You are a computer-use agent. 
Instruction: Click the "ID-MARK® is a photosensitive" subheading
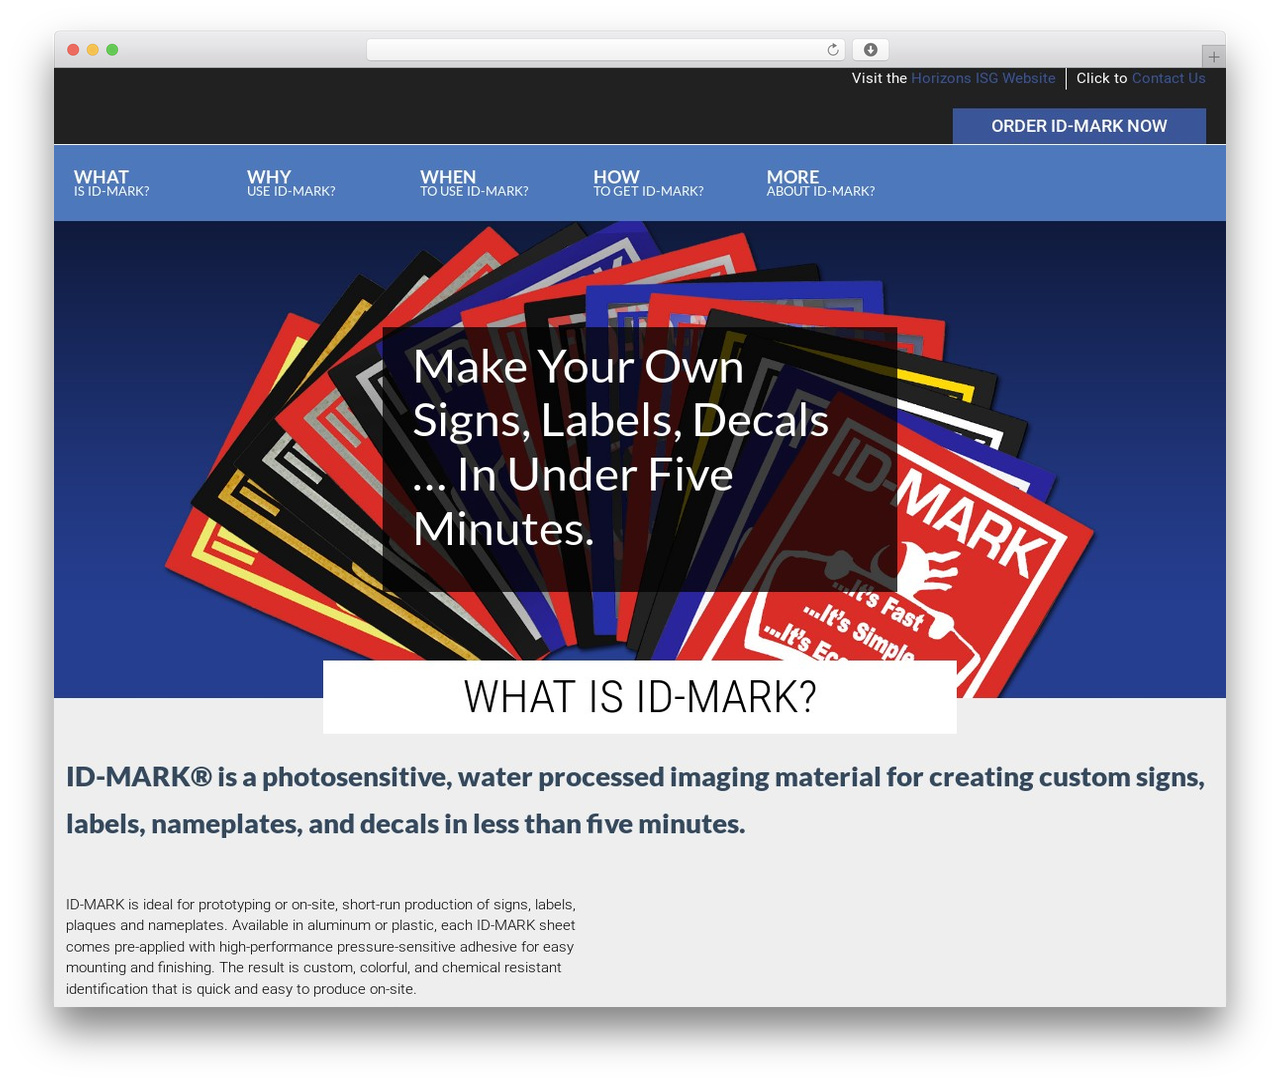635,800
